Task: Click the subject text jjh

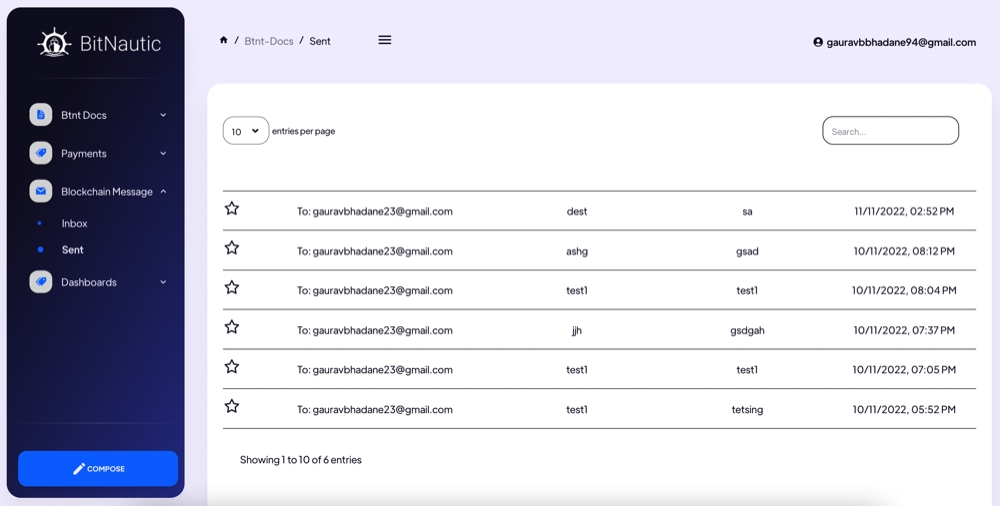Action: (577, 331)
